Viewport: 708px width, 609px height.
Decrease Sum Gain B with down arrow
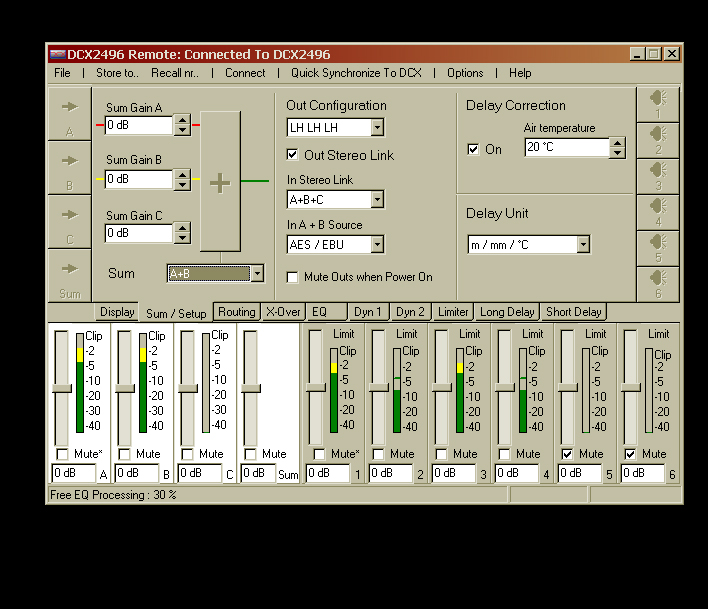click(x=182, y=184)
